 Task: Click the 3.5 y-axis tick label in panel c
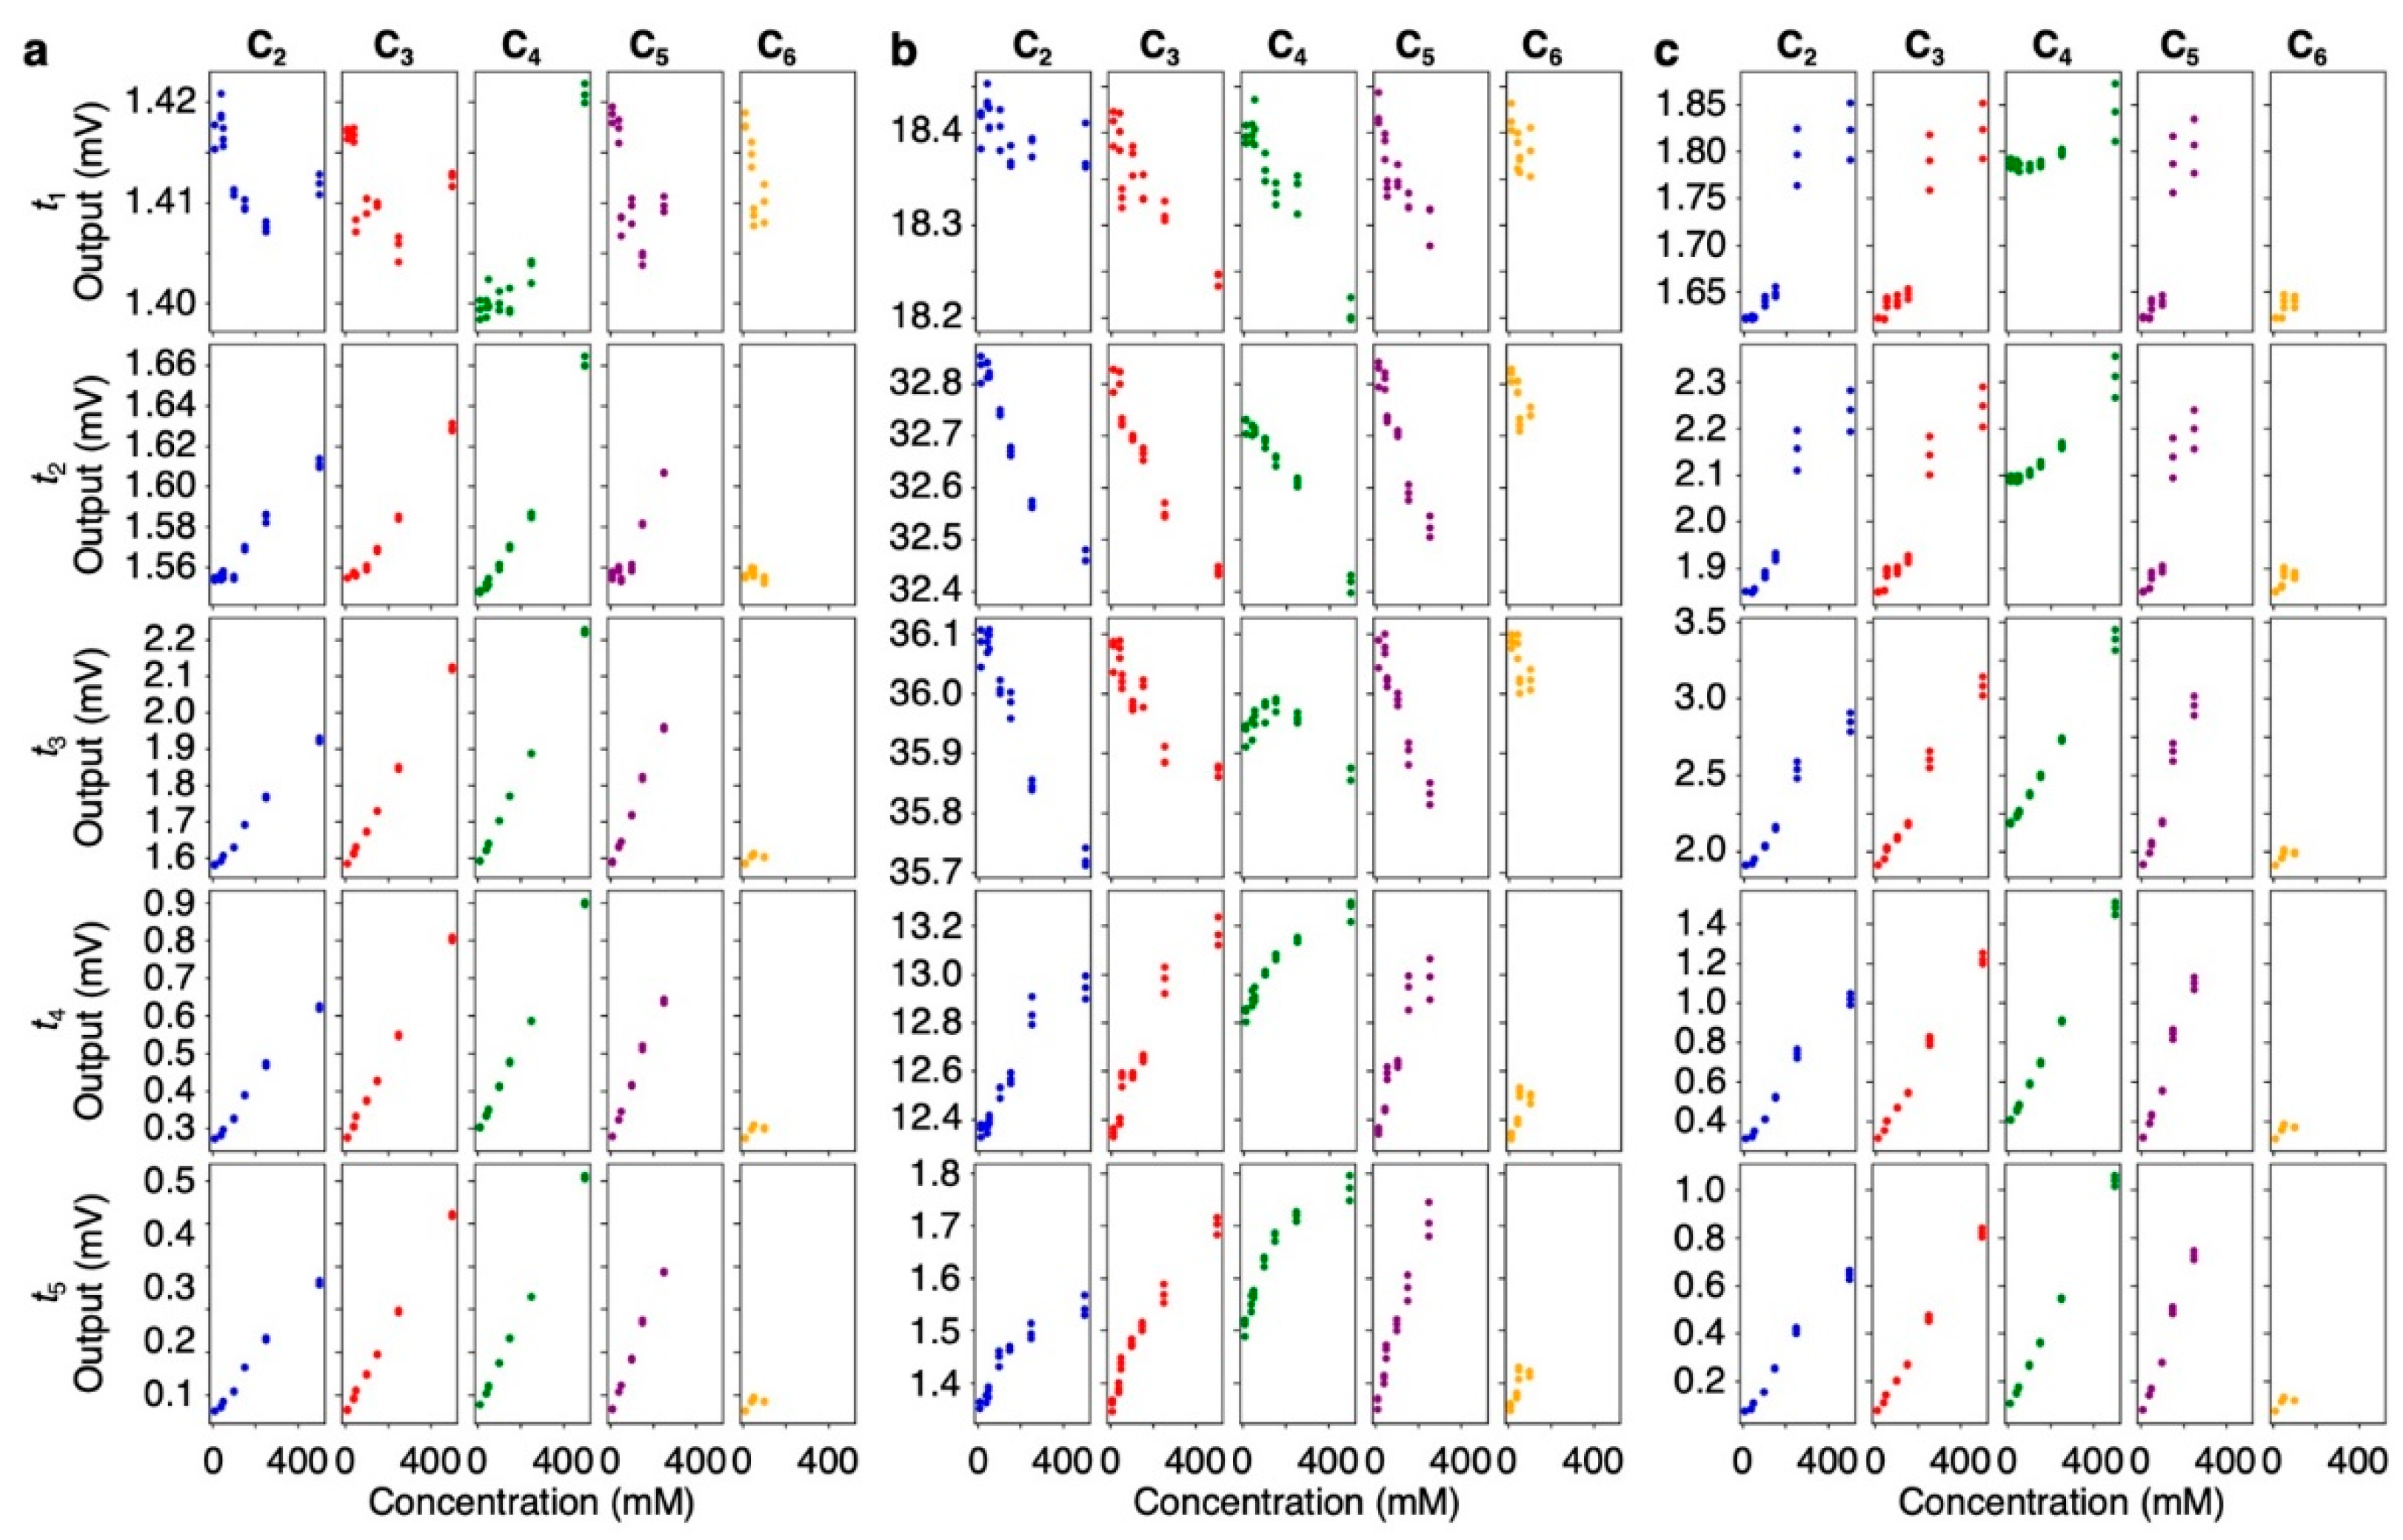coord(1702,622)
